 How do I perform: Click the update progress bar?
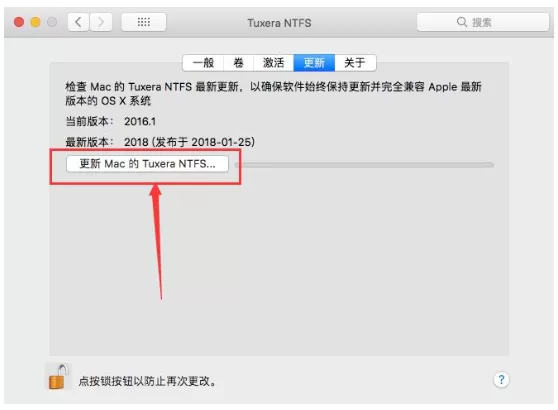click(x=364, y=165)
